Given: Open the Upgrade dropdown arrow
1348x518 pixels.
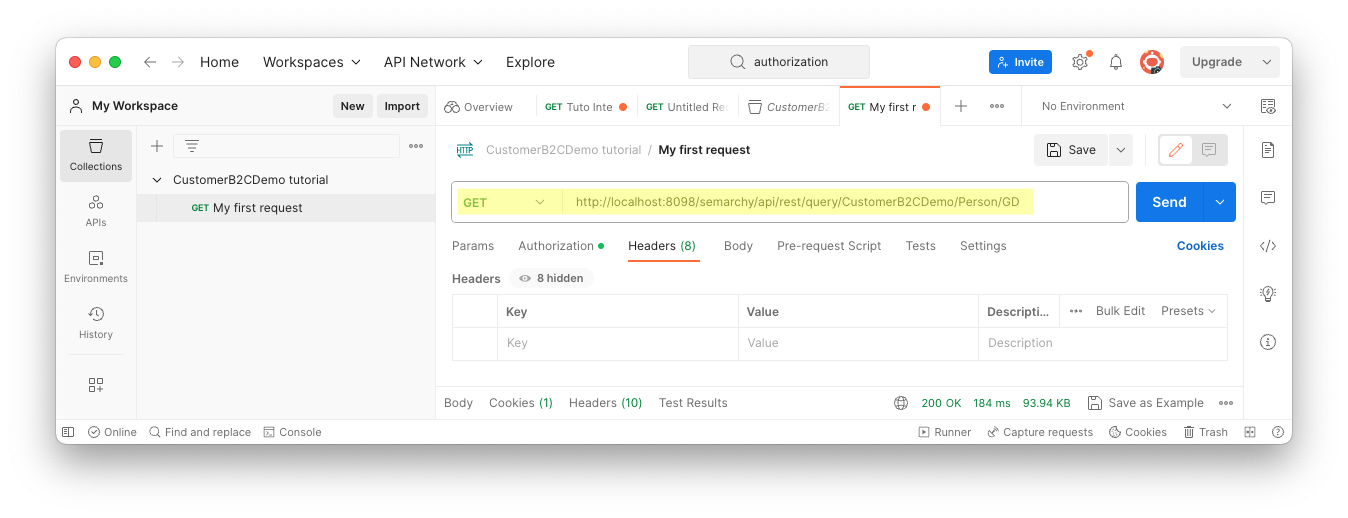Looking at the screenshot, I should click(x=1267, y=62).
